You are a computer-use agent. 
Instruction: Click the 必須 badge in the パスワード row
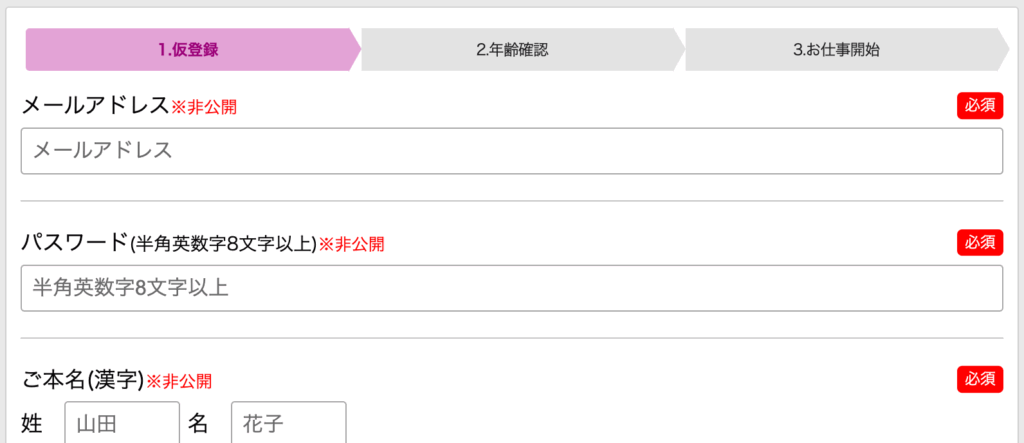[979, 242]
